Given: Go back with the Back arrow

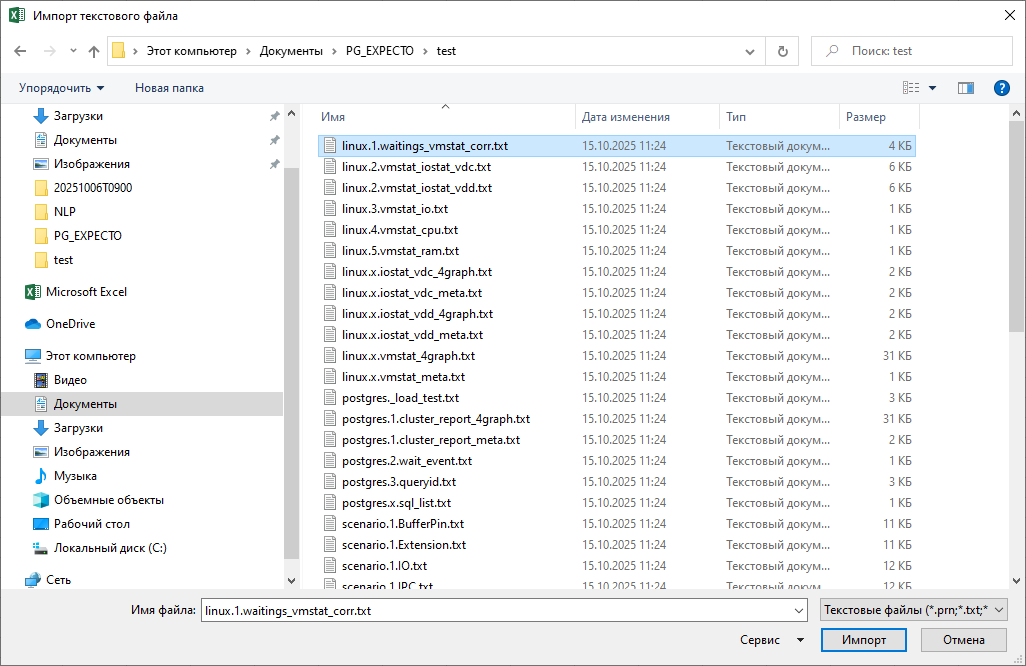Looking at the screenshot, I should tap(20, 51).
